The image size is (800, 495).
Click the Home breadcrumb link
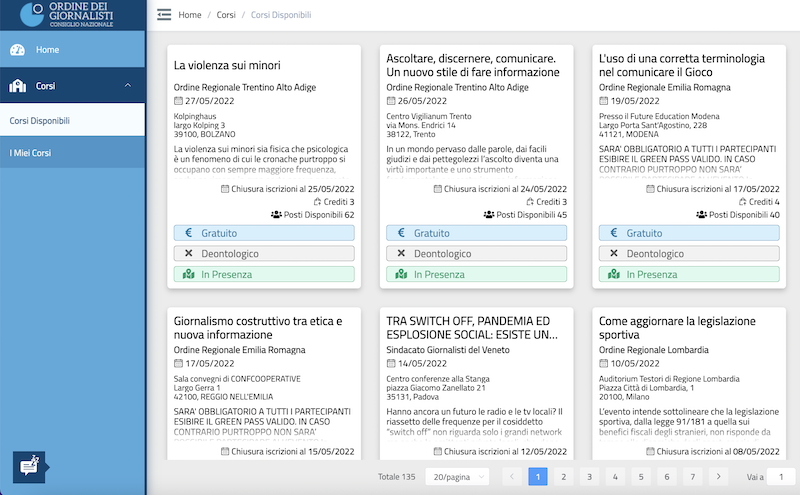tap(189, 16)
